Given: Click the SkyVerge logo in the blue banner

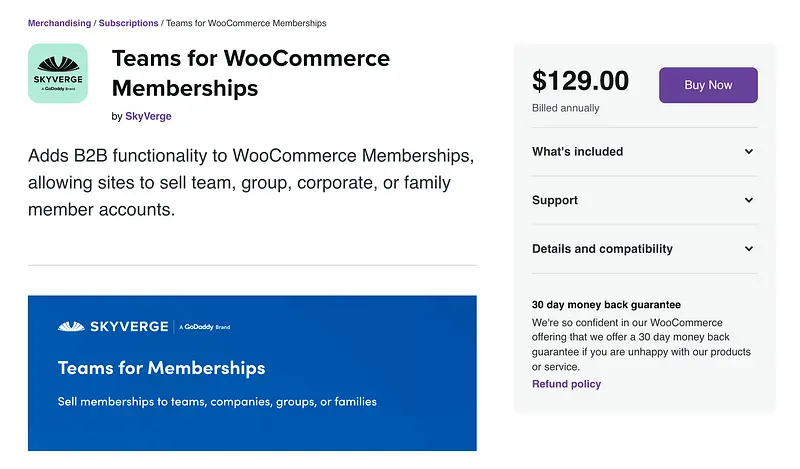Looking at the screenshot, I should (115, 327).
